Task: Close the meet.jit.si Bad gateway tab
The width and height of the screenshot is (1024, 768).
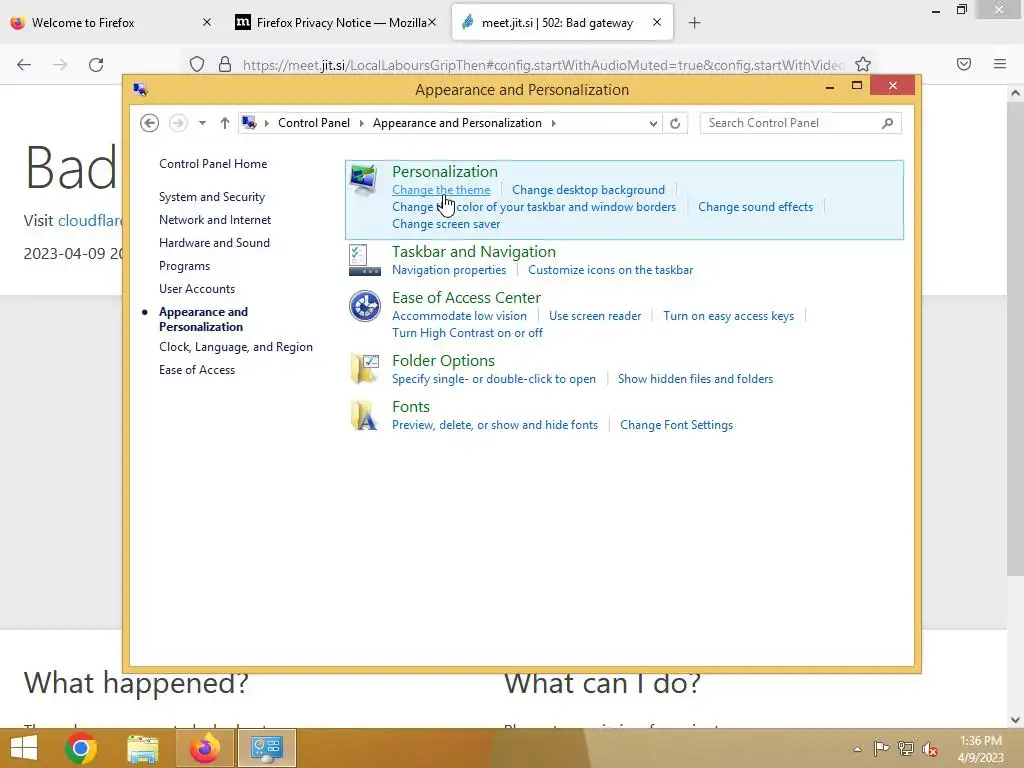Action: click(x=657, y=22)
